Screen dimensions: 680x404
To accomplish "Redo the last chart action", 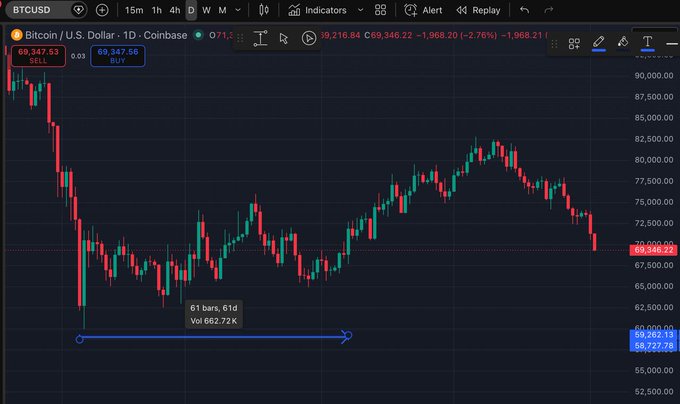I will pos(549,10).
